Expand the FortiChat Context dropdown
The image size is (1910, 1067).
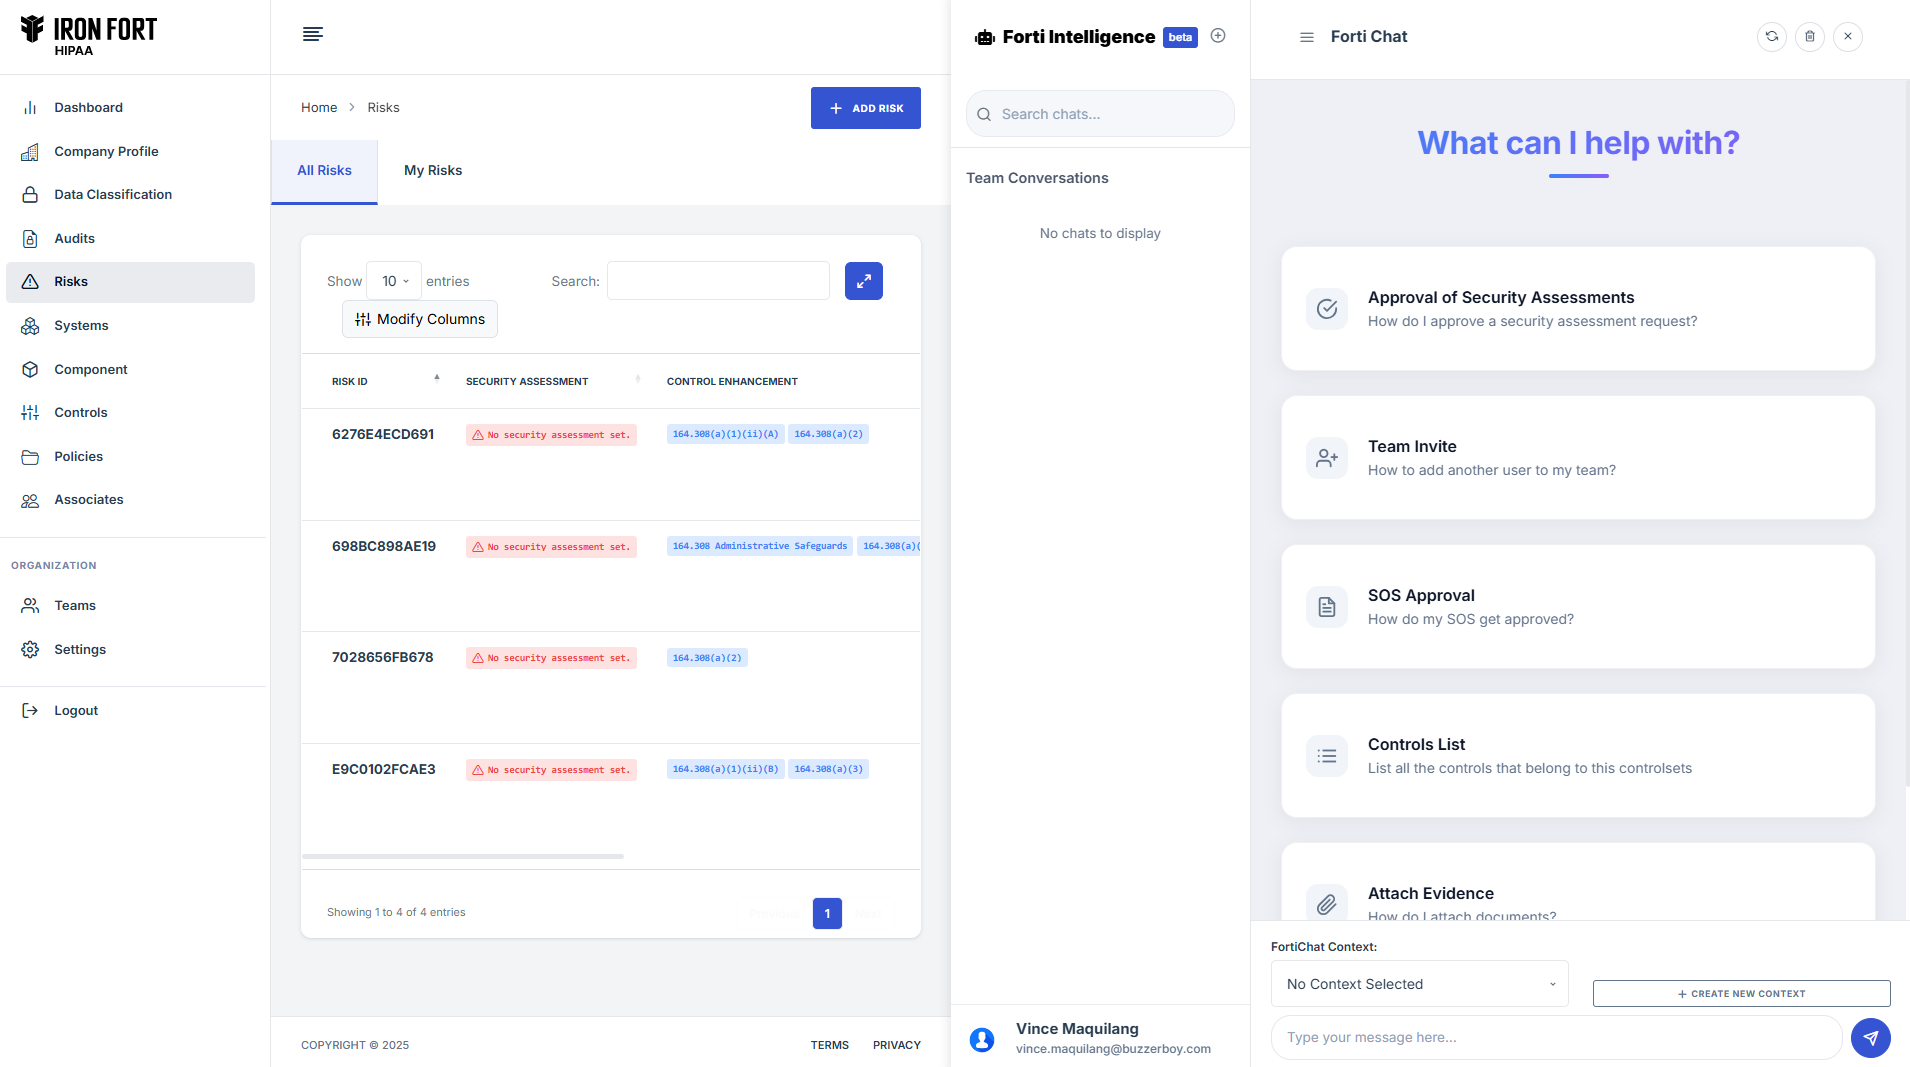pyautogui.click(x=1418, y=984)
